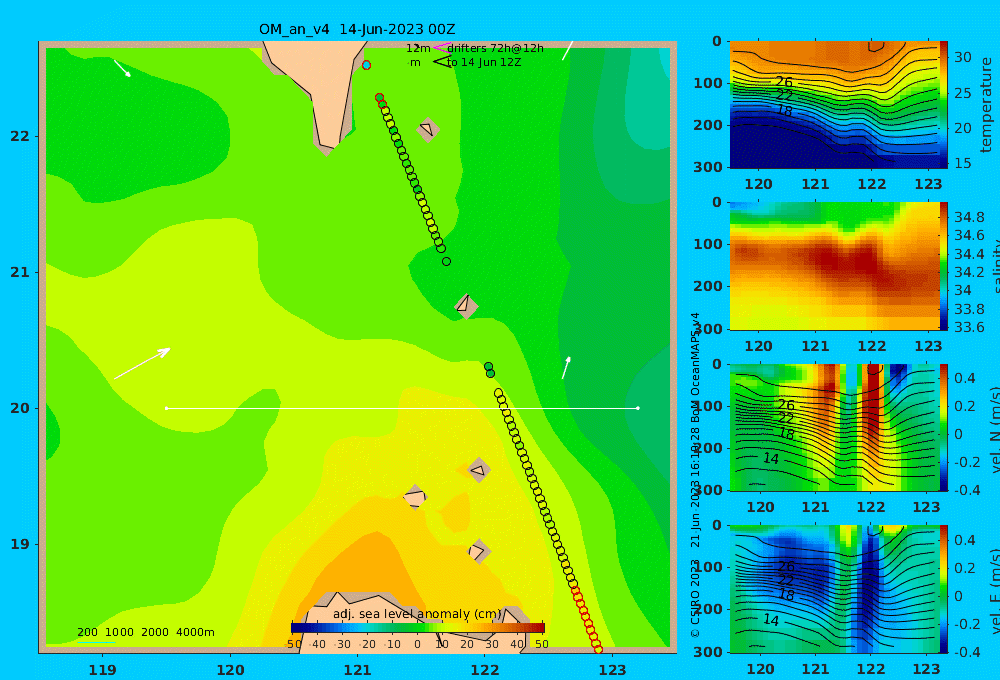Click the longitude label 119 on the main map
Viewport: 1000px width, 680px height.
(103, 670)
